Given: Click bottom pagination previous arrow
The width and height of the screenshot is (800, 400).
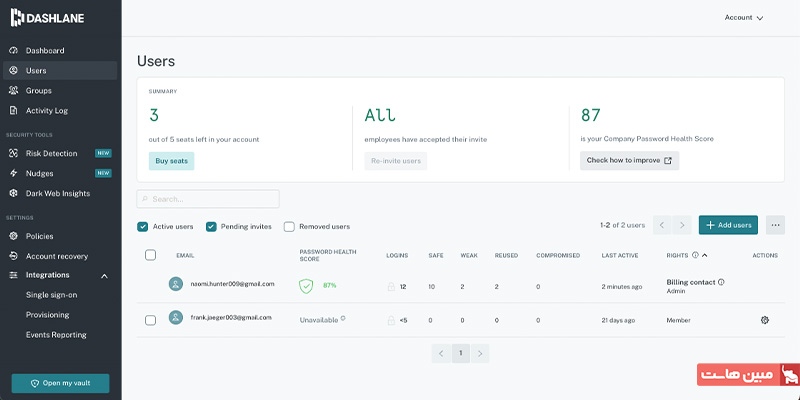Looking at the screenshot, I should coord(441,353).
